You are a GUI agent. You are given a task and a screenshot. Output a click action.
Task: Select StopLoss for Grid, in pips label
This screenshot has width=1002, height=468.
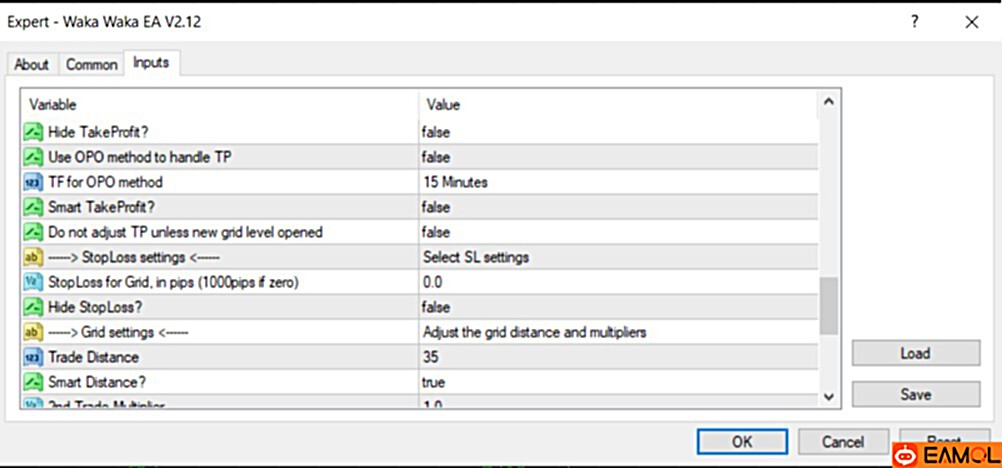pos(173,282)
